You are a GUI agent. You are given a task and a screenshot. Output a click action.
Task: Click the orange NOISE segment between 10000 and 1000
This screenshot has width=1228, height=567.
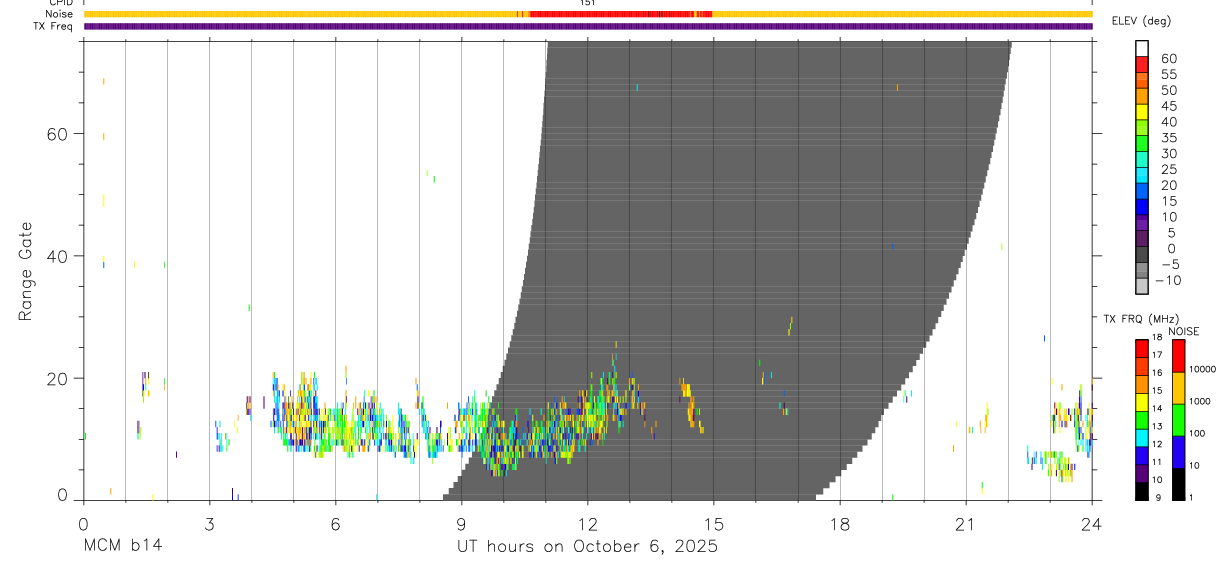point(1177,388)
